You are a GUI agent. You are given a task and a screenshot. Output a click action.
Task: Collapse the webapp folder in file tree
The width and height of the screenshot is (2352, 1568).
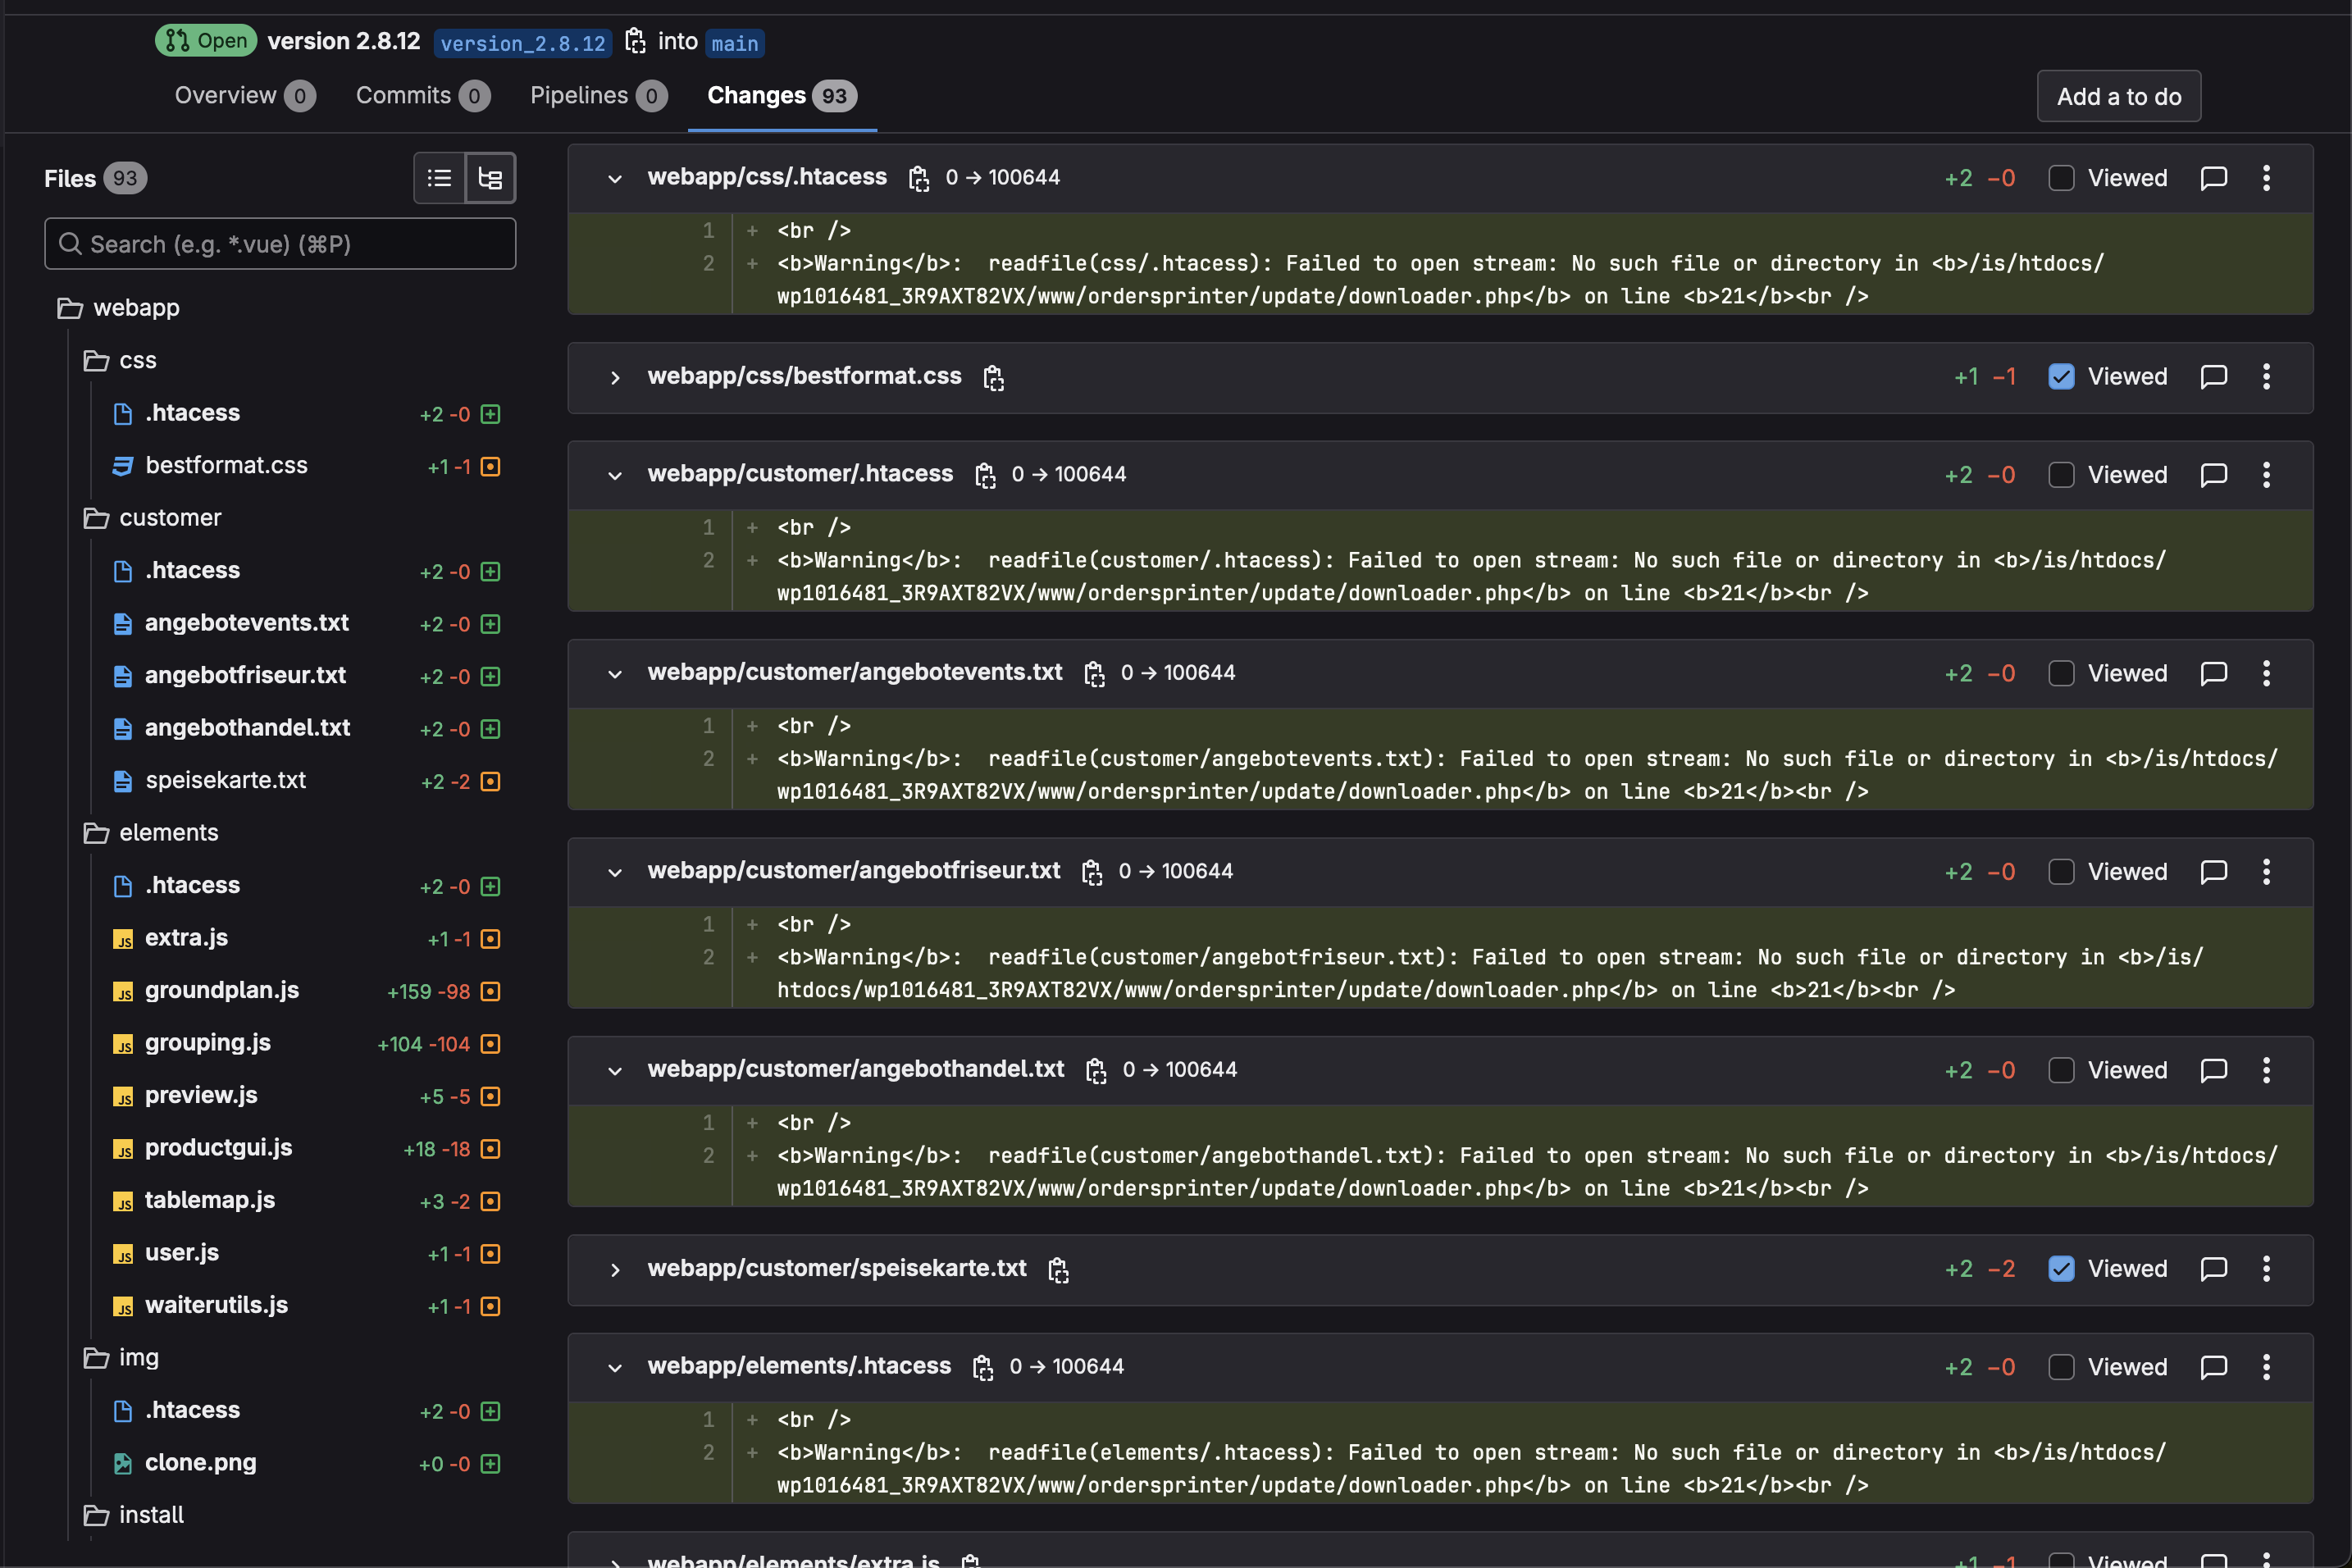tap(118, 308)
